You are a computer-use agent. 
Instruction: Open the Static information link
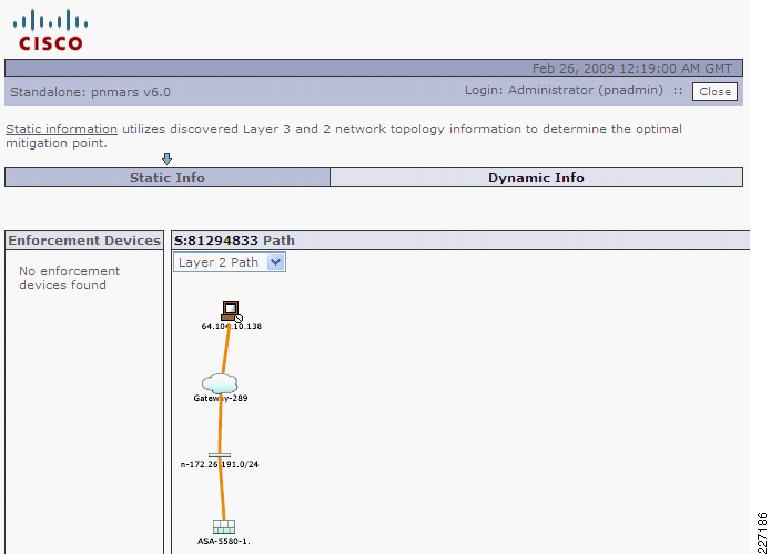tap(61, 129)
